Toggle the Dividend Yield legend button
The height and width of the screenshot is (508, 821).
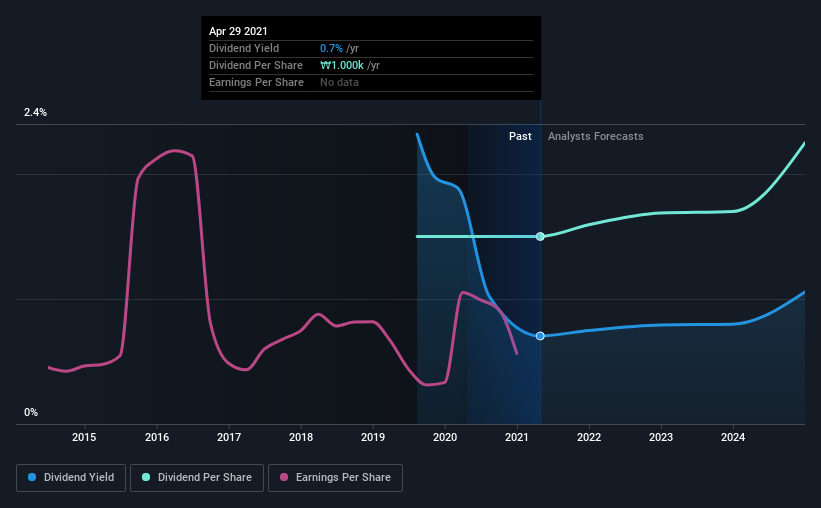coord(71,478)
